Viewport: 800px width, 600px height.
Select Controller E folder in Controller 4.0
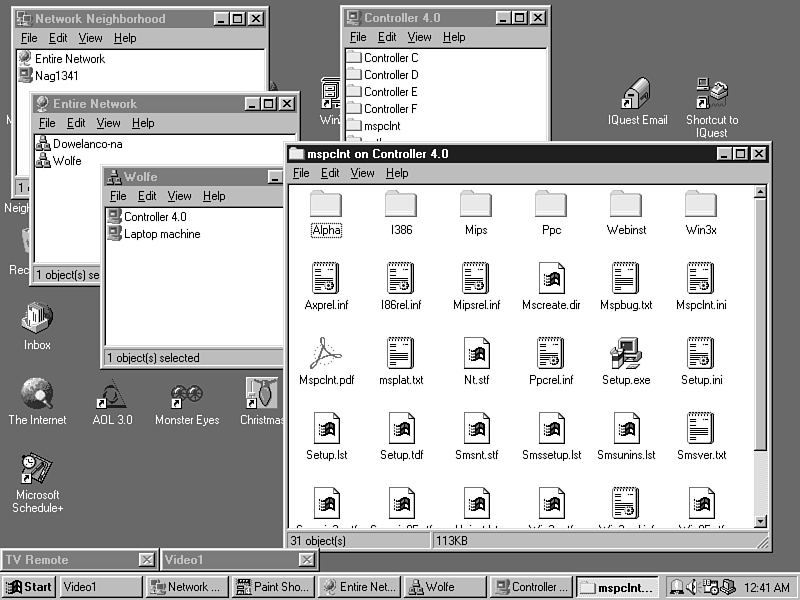click(382, 92)
